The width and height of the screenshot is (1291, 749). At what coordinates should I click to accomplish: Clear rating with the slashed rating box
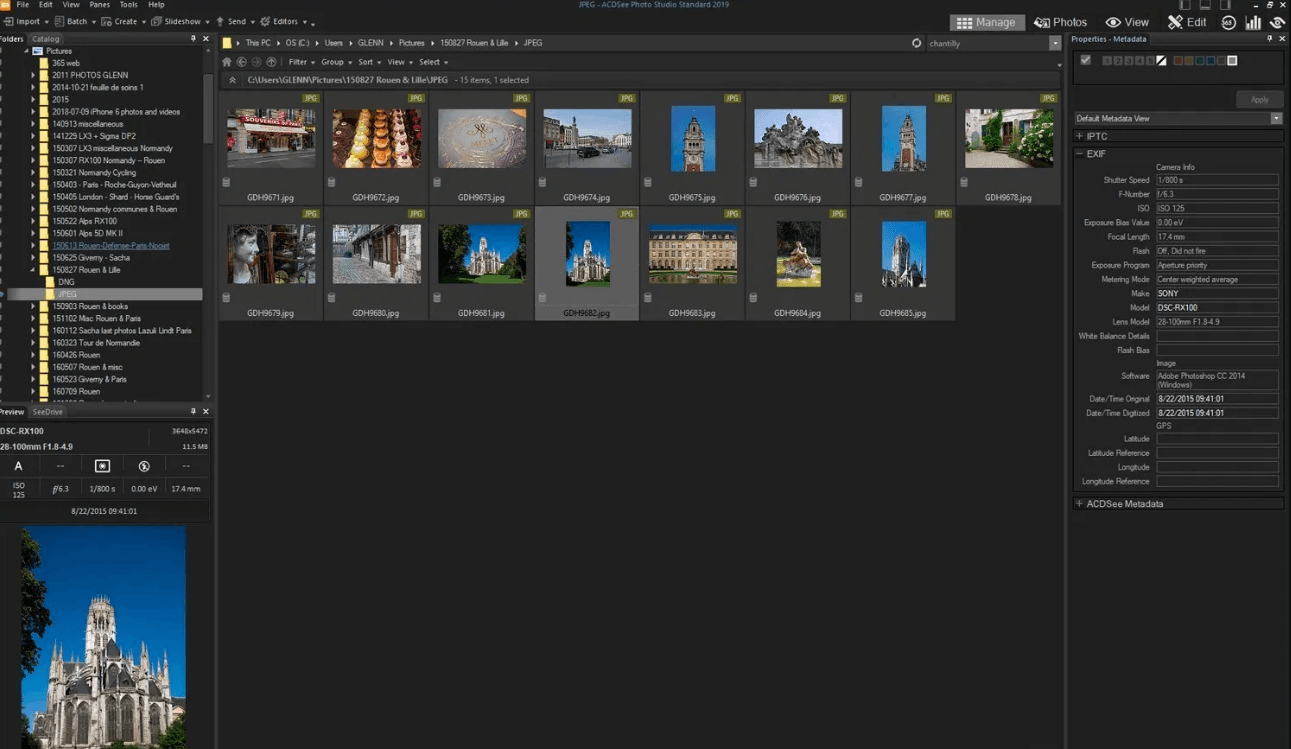tap(1161, 61)
